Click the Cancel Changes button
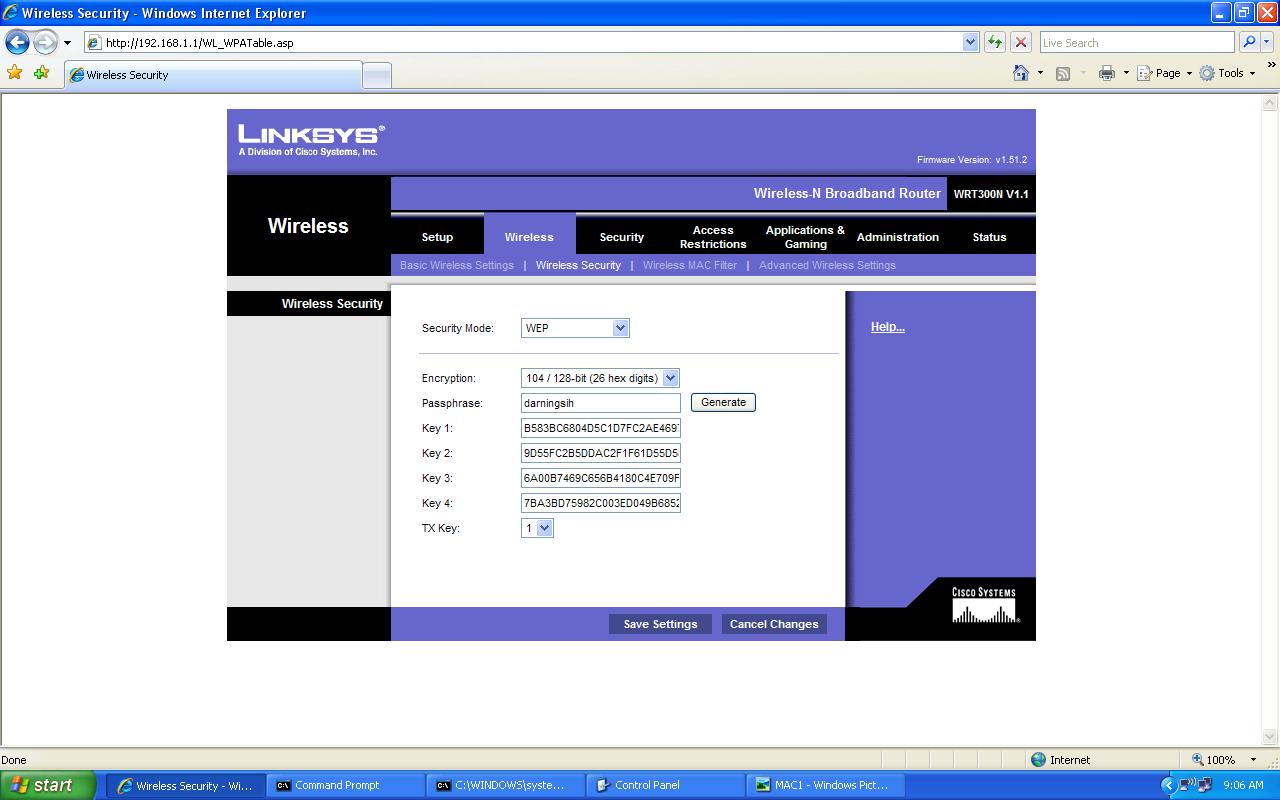The width and height of the screenshot is (1280, 800). click(774, 624)
